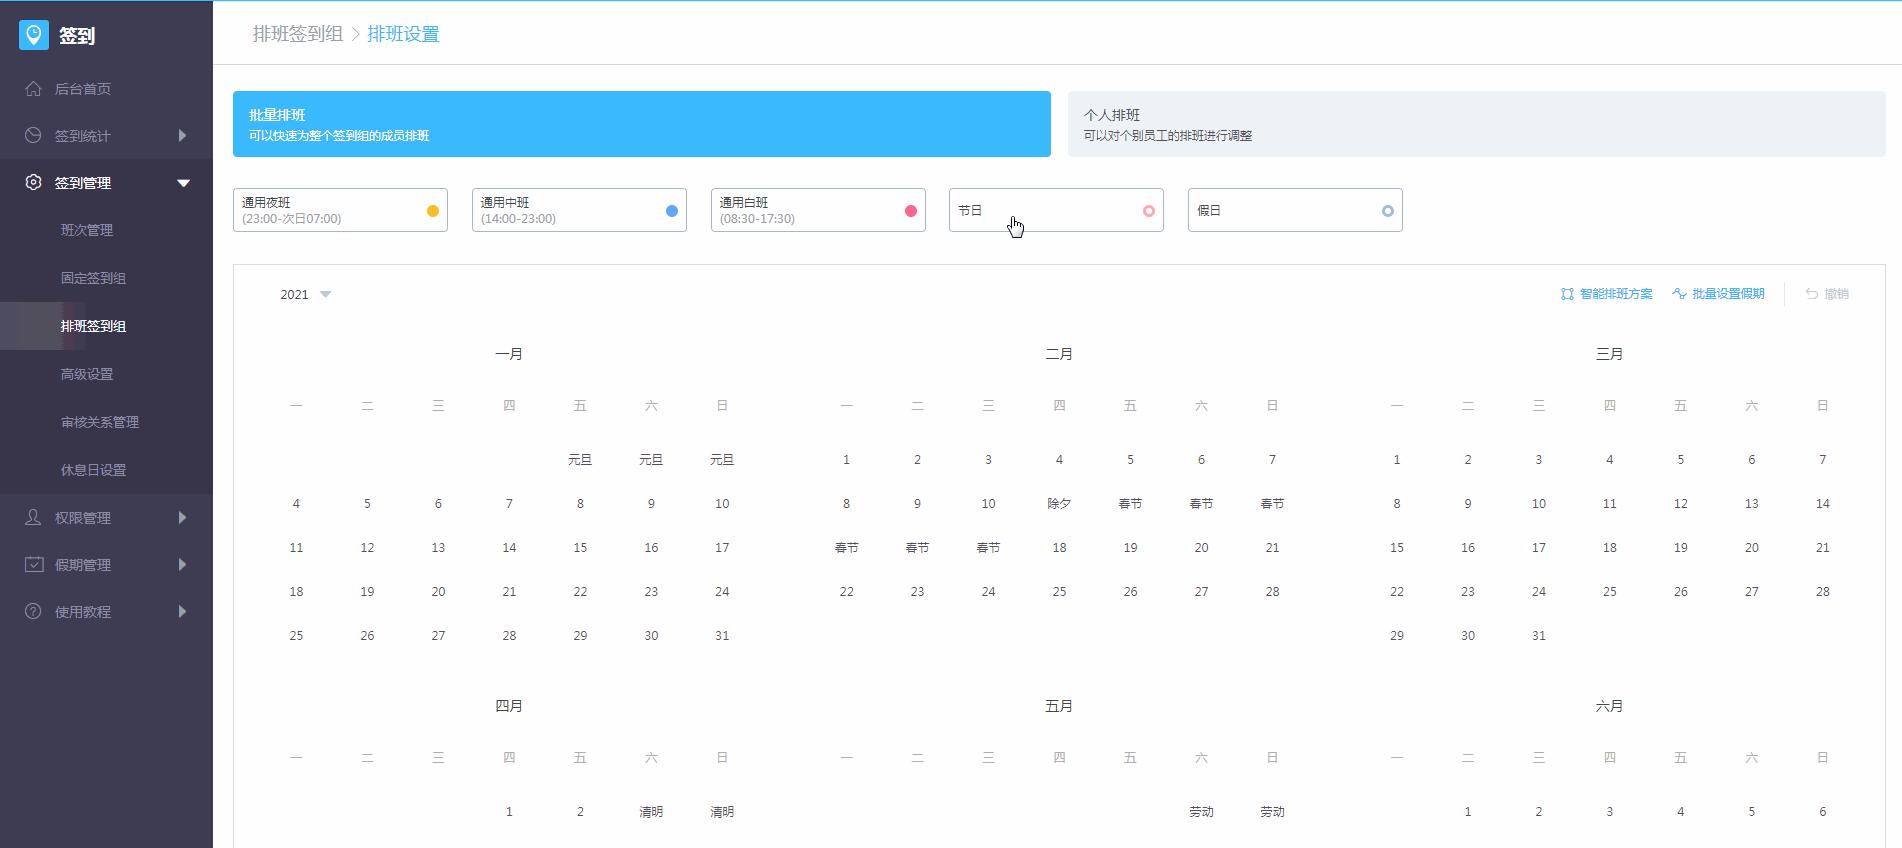Select the 节日 holiday radio option
This screenshot has height=848, width=1902.
[x=1148, y=211]
